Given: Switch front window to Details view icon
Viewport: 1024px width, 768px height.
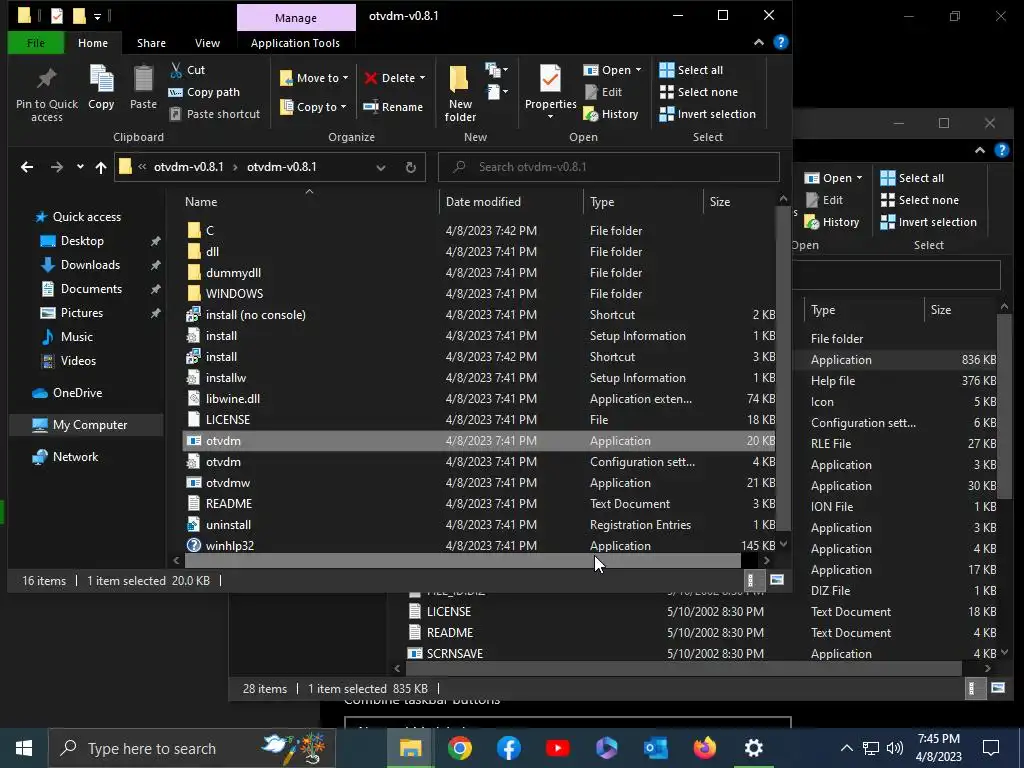Looking at the screenshot, I should click(x=750, y=580).
